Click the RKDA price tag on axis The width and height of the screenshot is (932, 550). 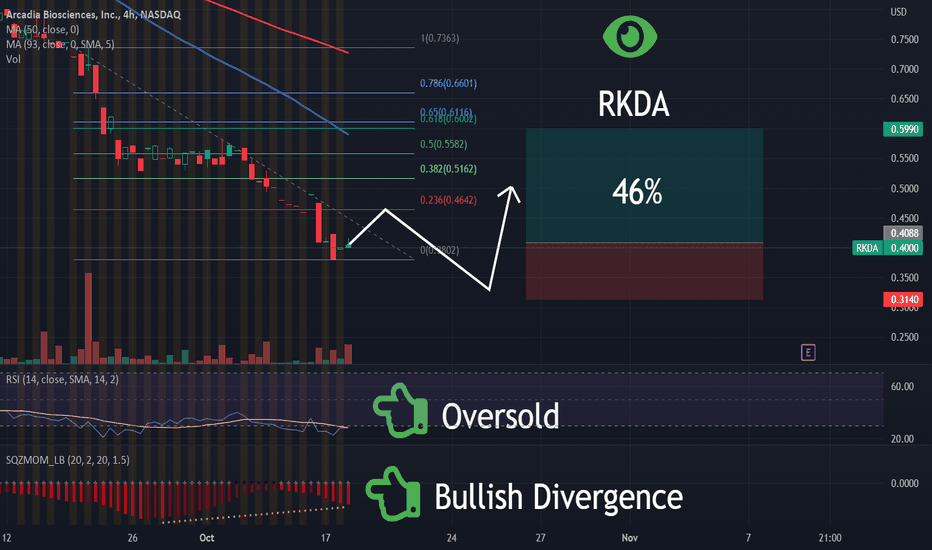tap(867, 248)
